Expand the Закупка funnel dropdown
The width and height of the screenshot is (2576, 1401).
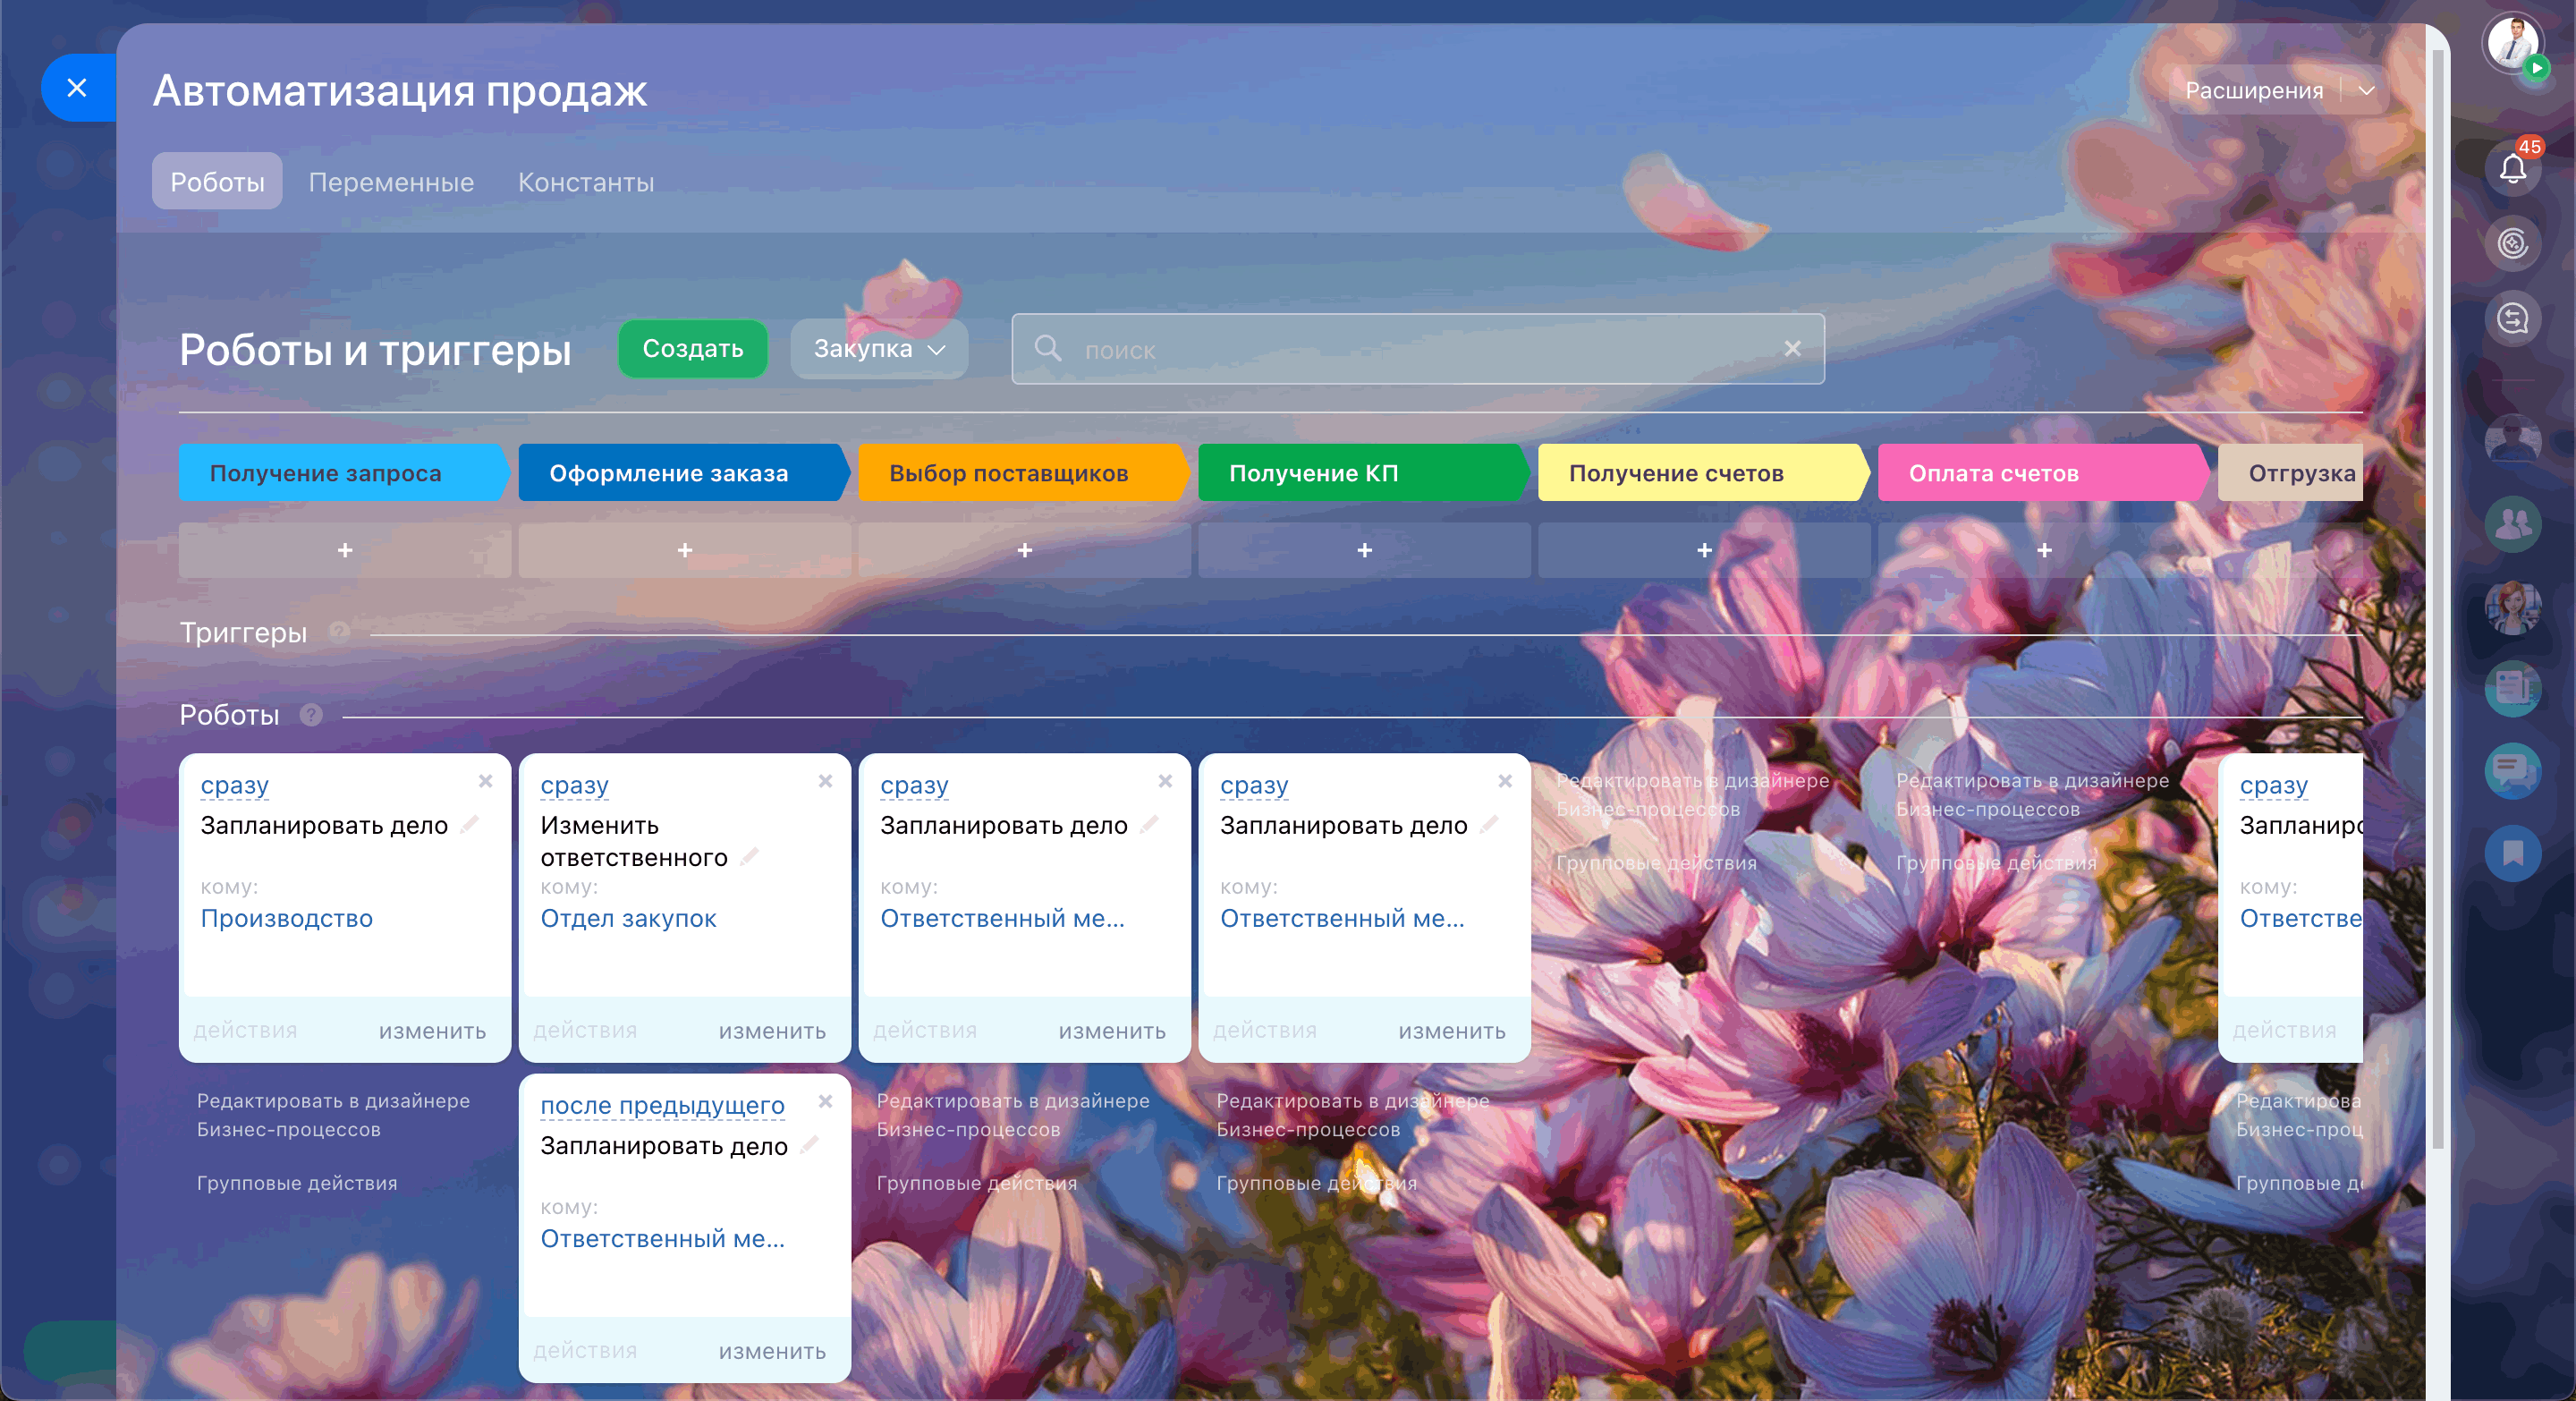878,348
